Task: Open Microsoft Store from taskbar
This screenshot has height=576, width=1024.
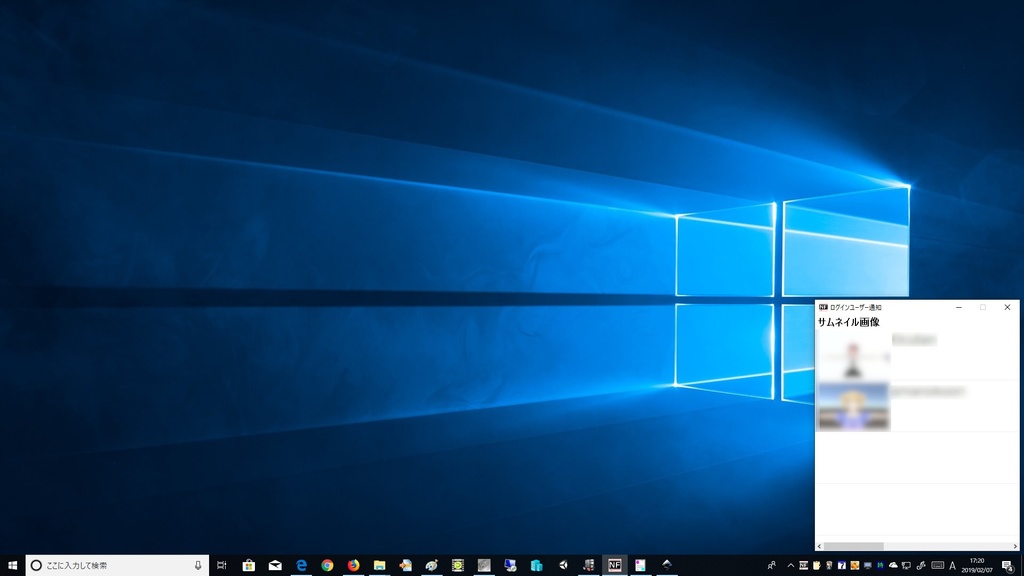Action: pyautogui.click(x=249, y=565)
